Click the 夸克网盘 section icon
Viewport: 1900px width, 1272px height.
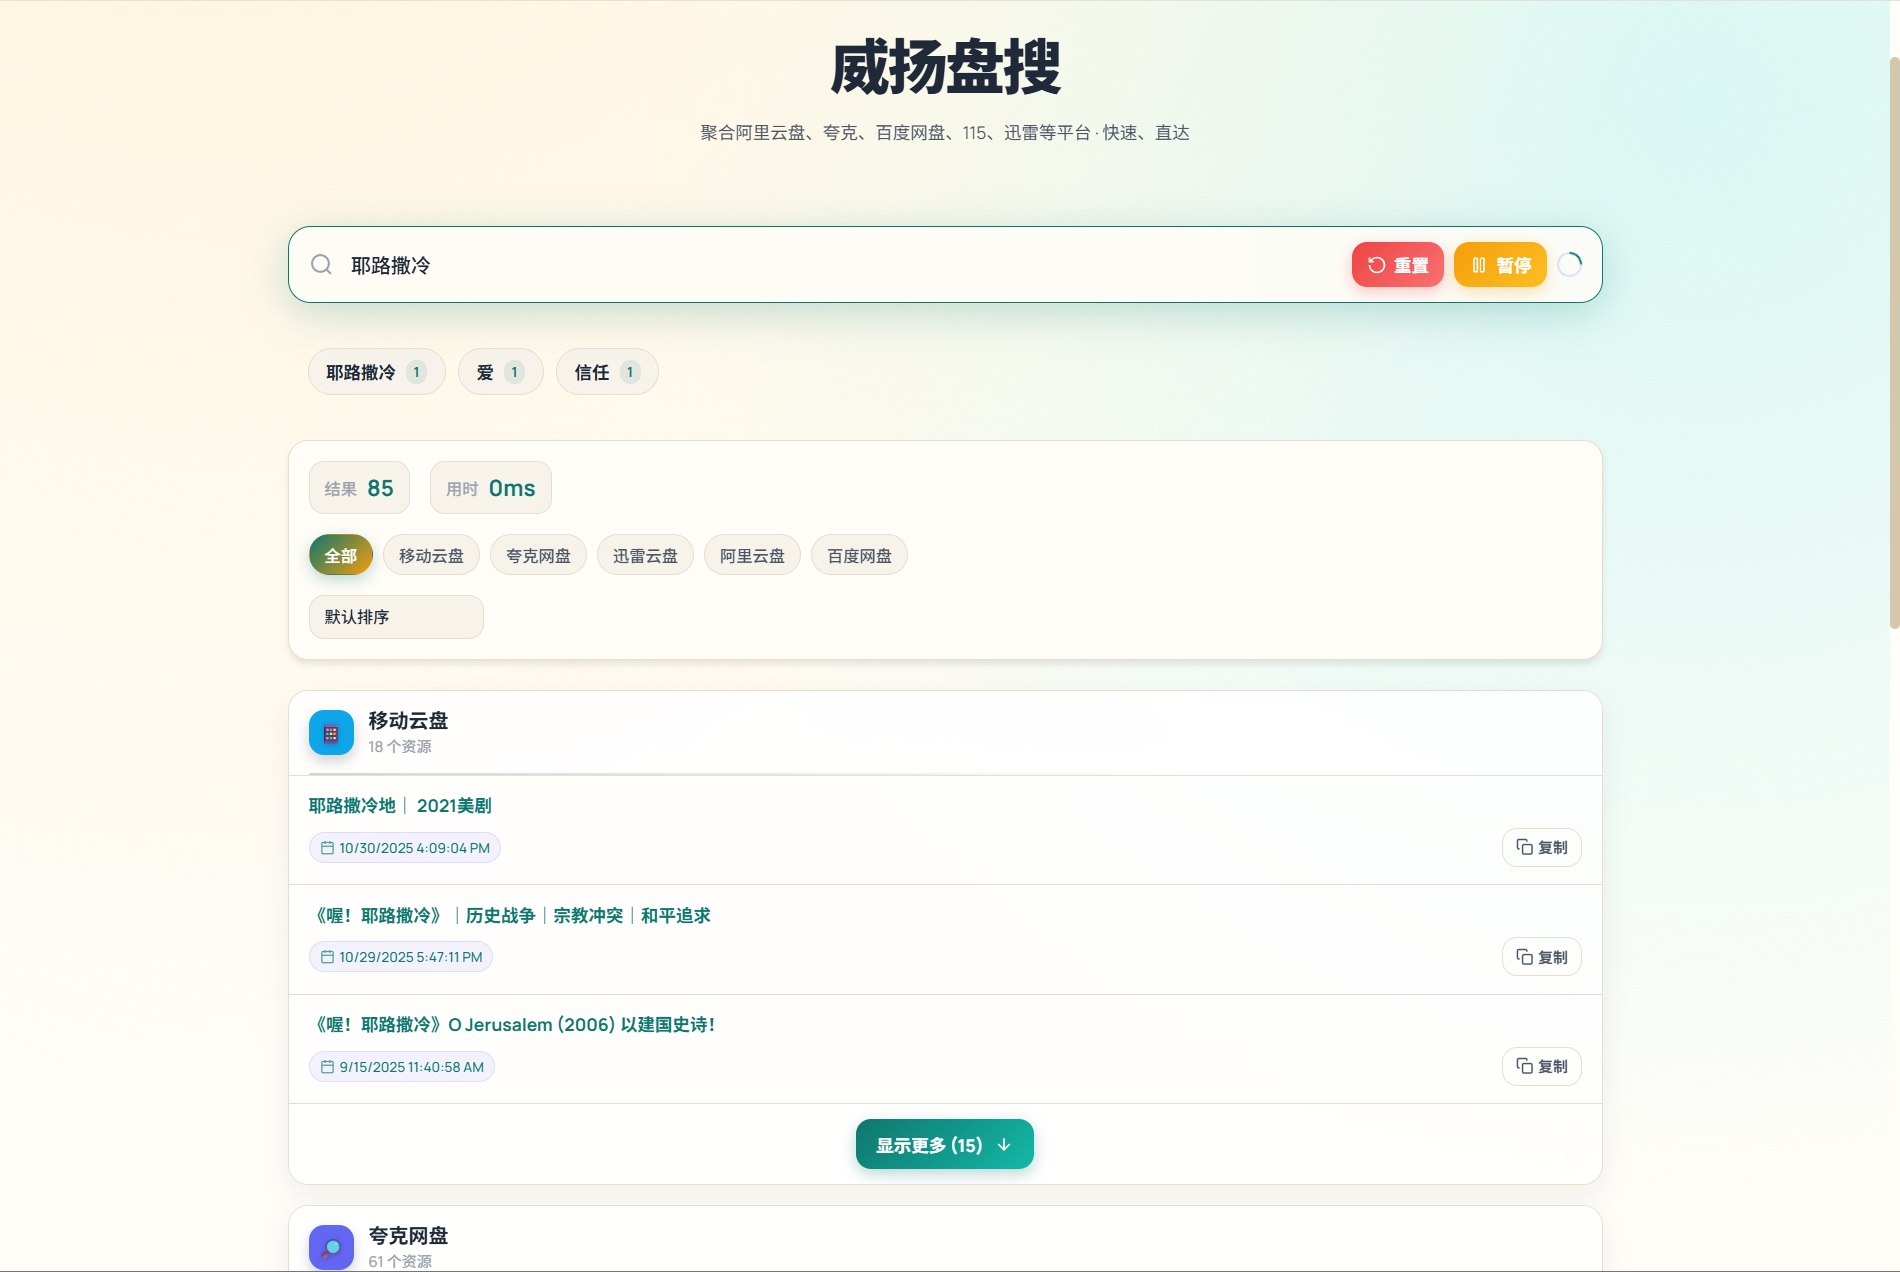click(331, 1247)
